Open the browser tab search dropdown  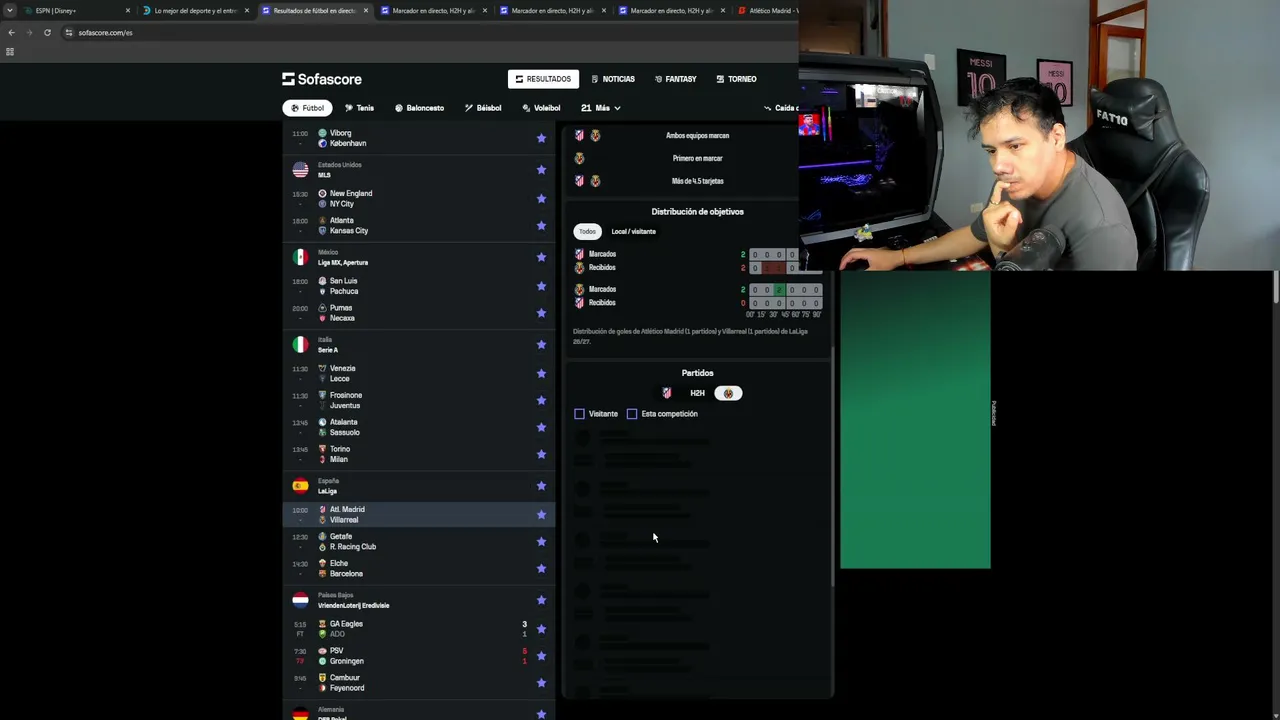click(10, 11)
